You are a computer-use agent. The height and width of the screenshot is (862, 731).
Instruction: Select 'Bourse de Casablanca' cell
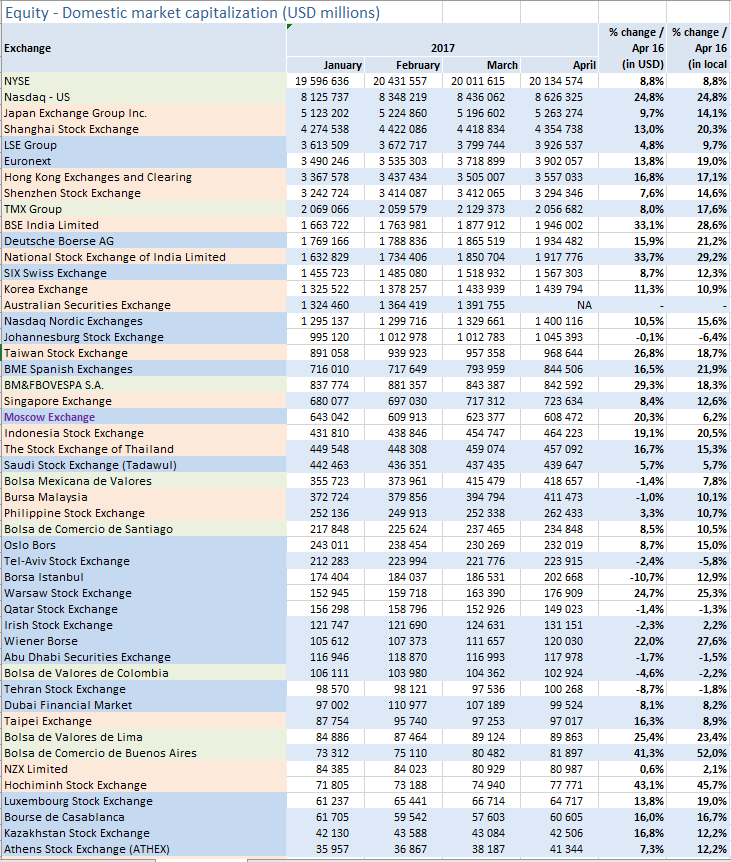click(x=144, y=816)
